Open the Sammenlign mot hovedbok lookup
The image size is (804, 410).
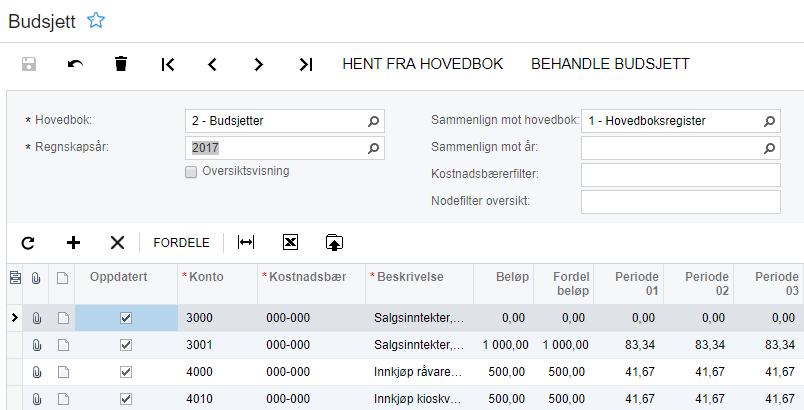pos(769,121)
